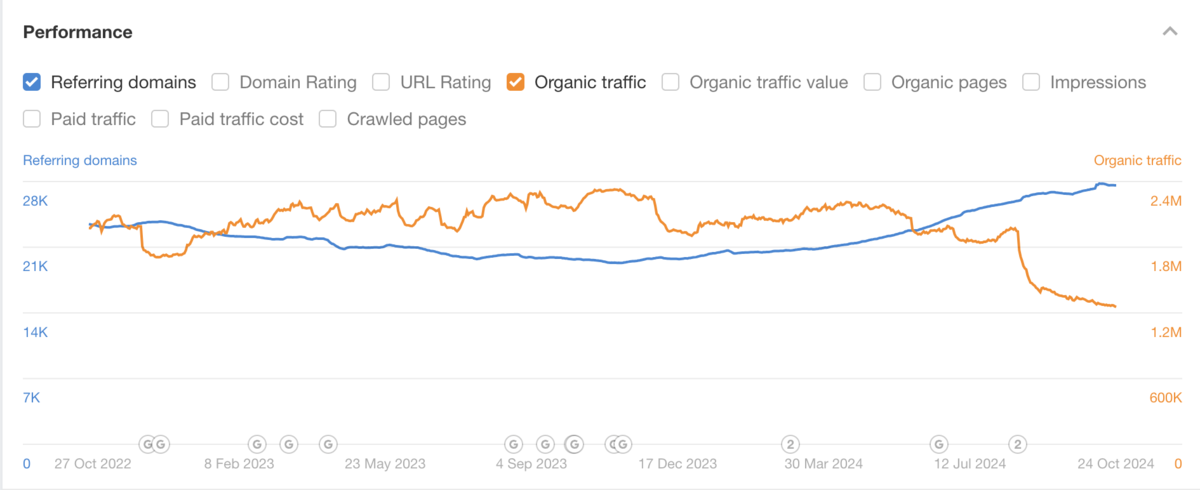Click the Google marker just before 23 May 2023
Screen dimensions: 1200x490
pyautogui.click(x=328, y=443)
